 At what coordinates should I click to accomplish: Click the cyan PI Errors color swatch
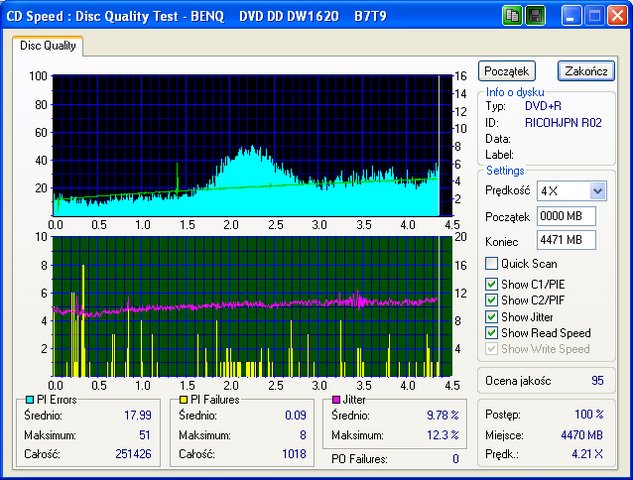click(x=29, y=400)
